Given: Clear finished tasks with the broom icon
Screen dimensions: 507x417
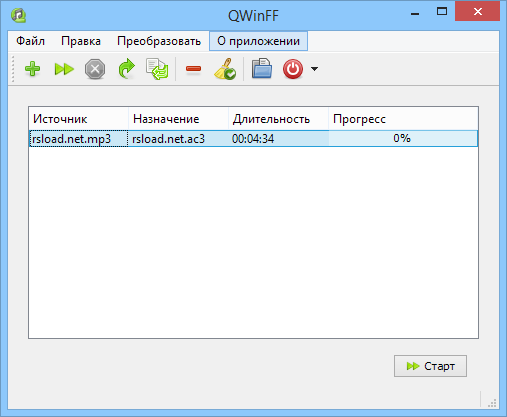Looking at the screenshot, I should [x=225, y=69].
